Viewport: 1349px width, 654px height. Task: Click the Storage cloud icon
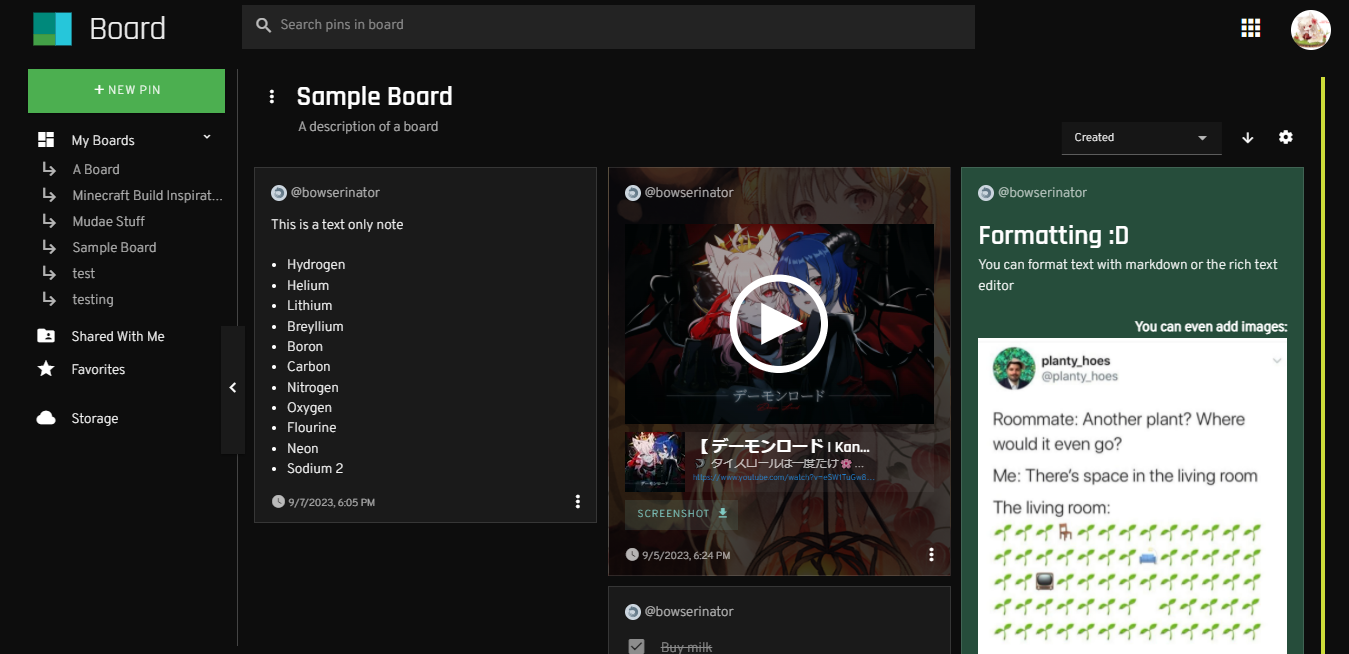pos(46,418)
